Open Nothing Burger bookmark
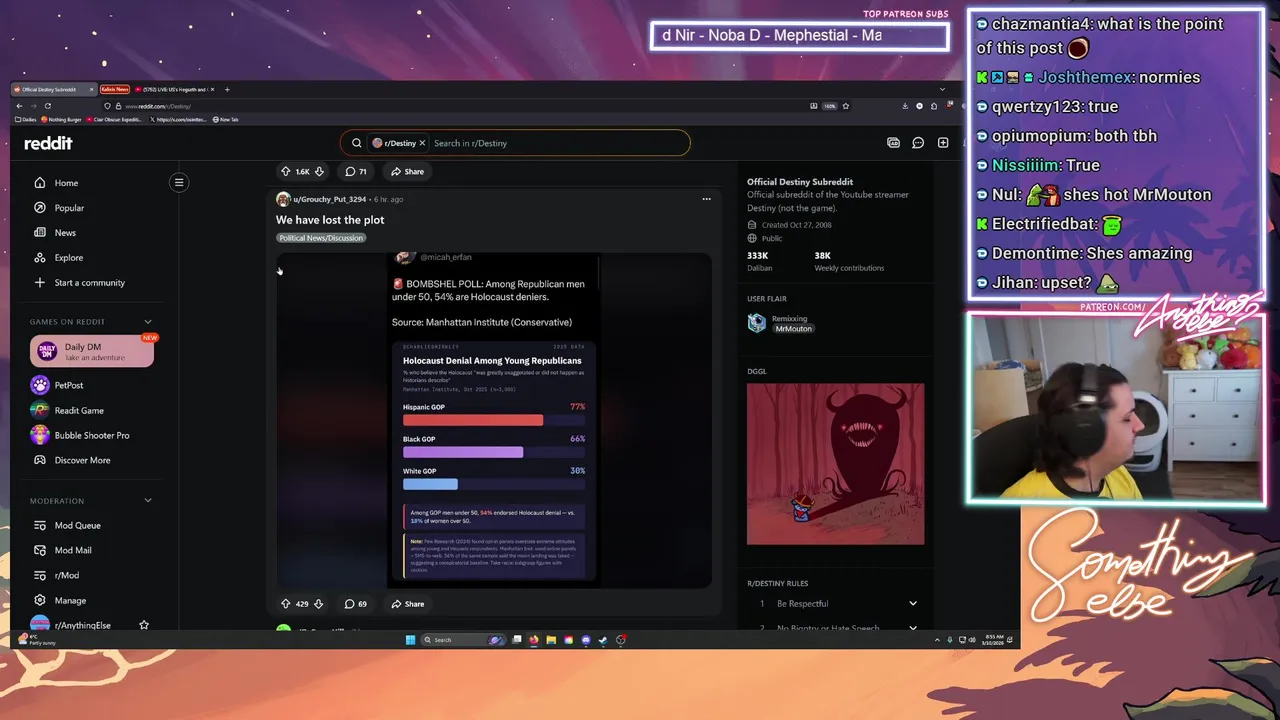1280x720 pixels. point(63,119)
